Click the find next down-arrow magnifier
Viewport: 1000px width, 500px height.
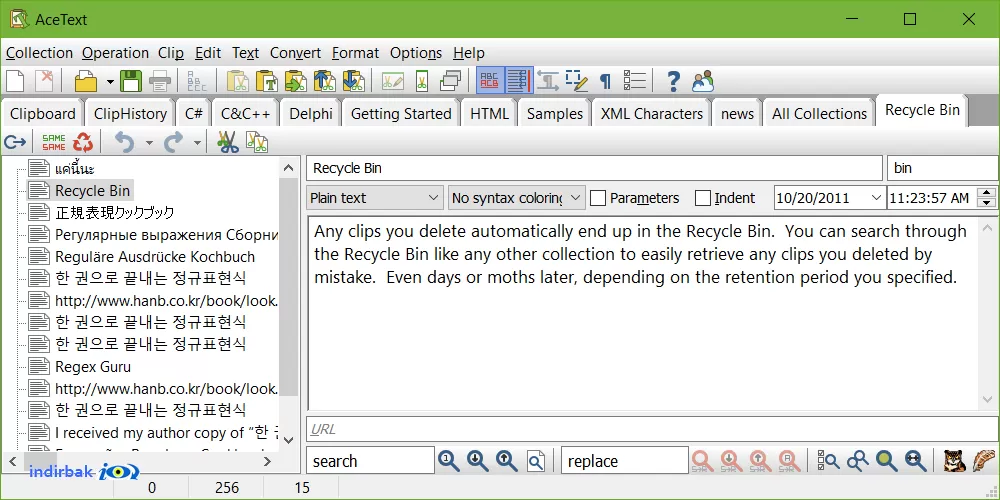pos(478,460)
